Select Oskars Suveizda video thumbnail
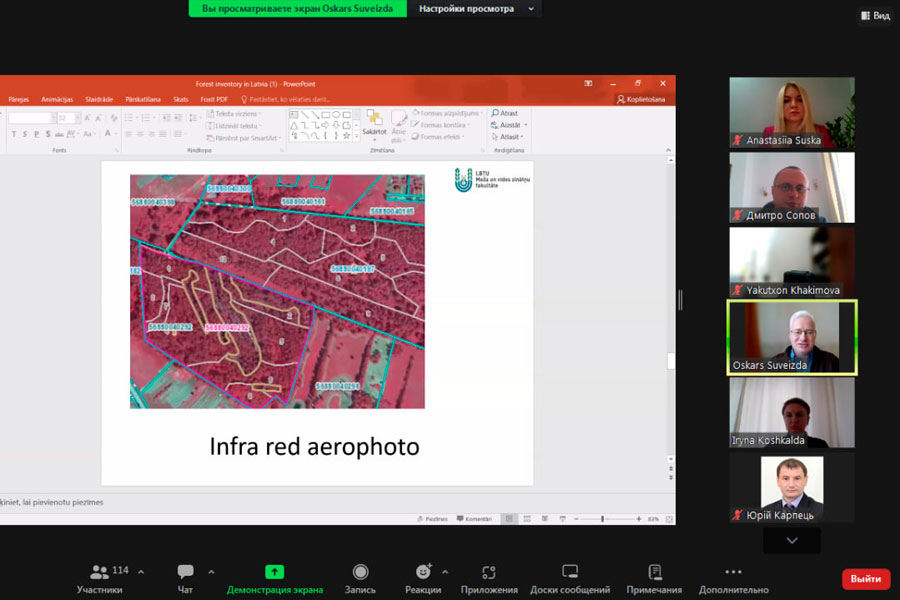Screen dimensions: 900x600 click(792, 338)
